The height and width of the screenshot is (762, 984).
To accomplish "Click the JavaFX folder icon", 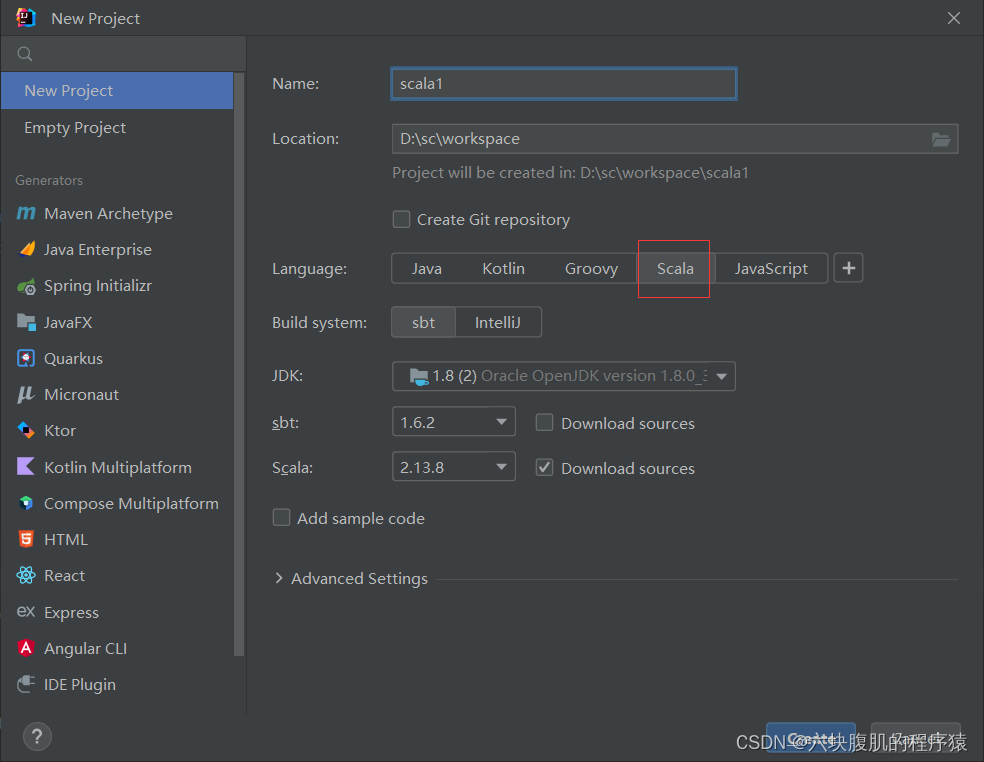I will pos(26,322).
